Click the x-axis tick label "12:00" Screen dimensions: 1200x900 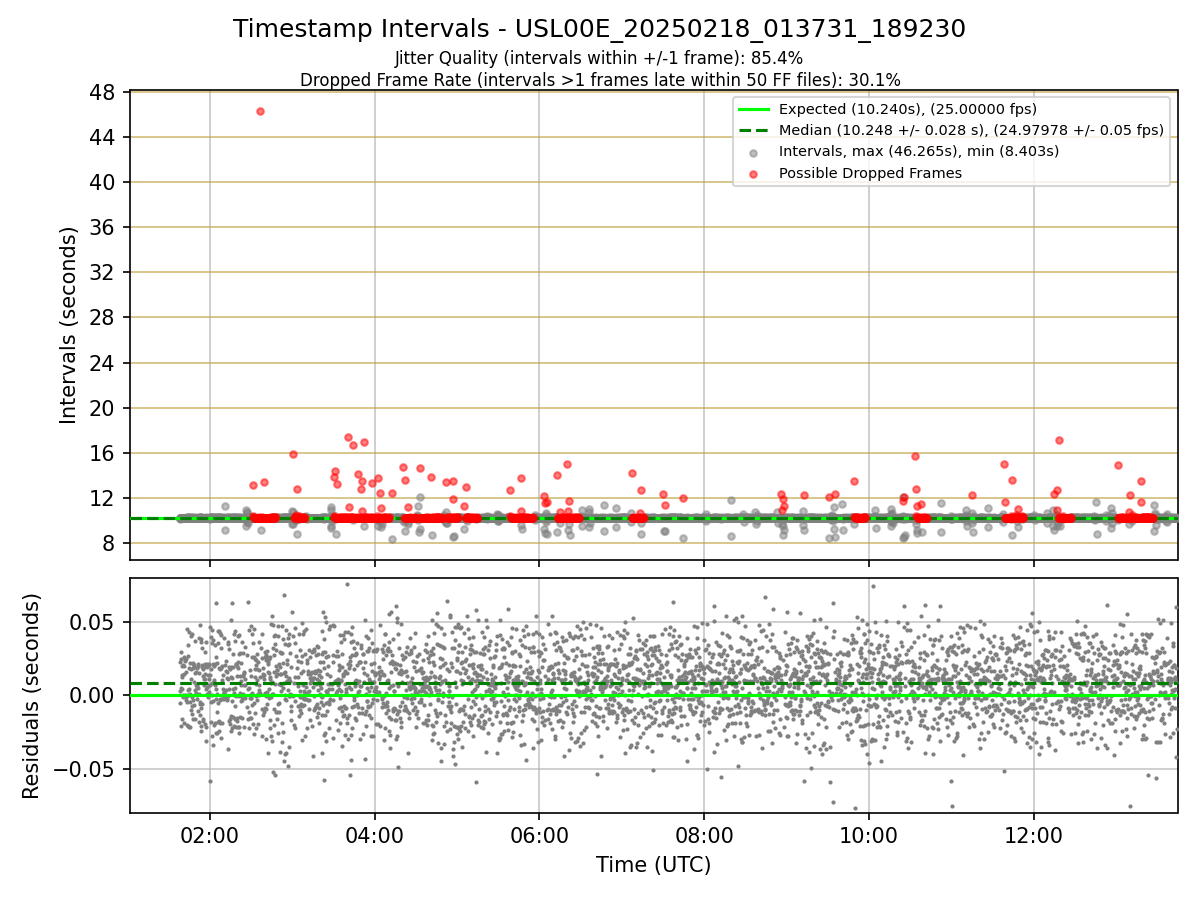point(1033,834)
